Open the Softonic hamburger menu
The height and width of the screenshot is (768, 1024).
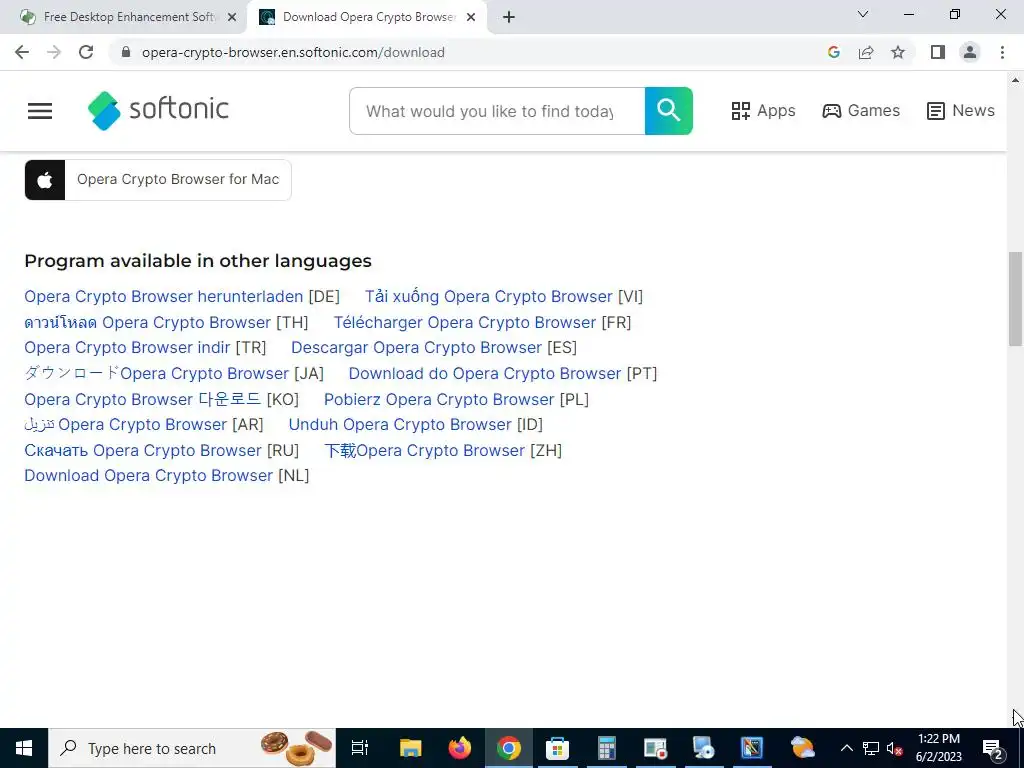click(x=40, y=111)
